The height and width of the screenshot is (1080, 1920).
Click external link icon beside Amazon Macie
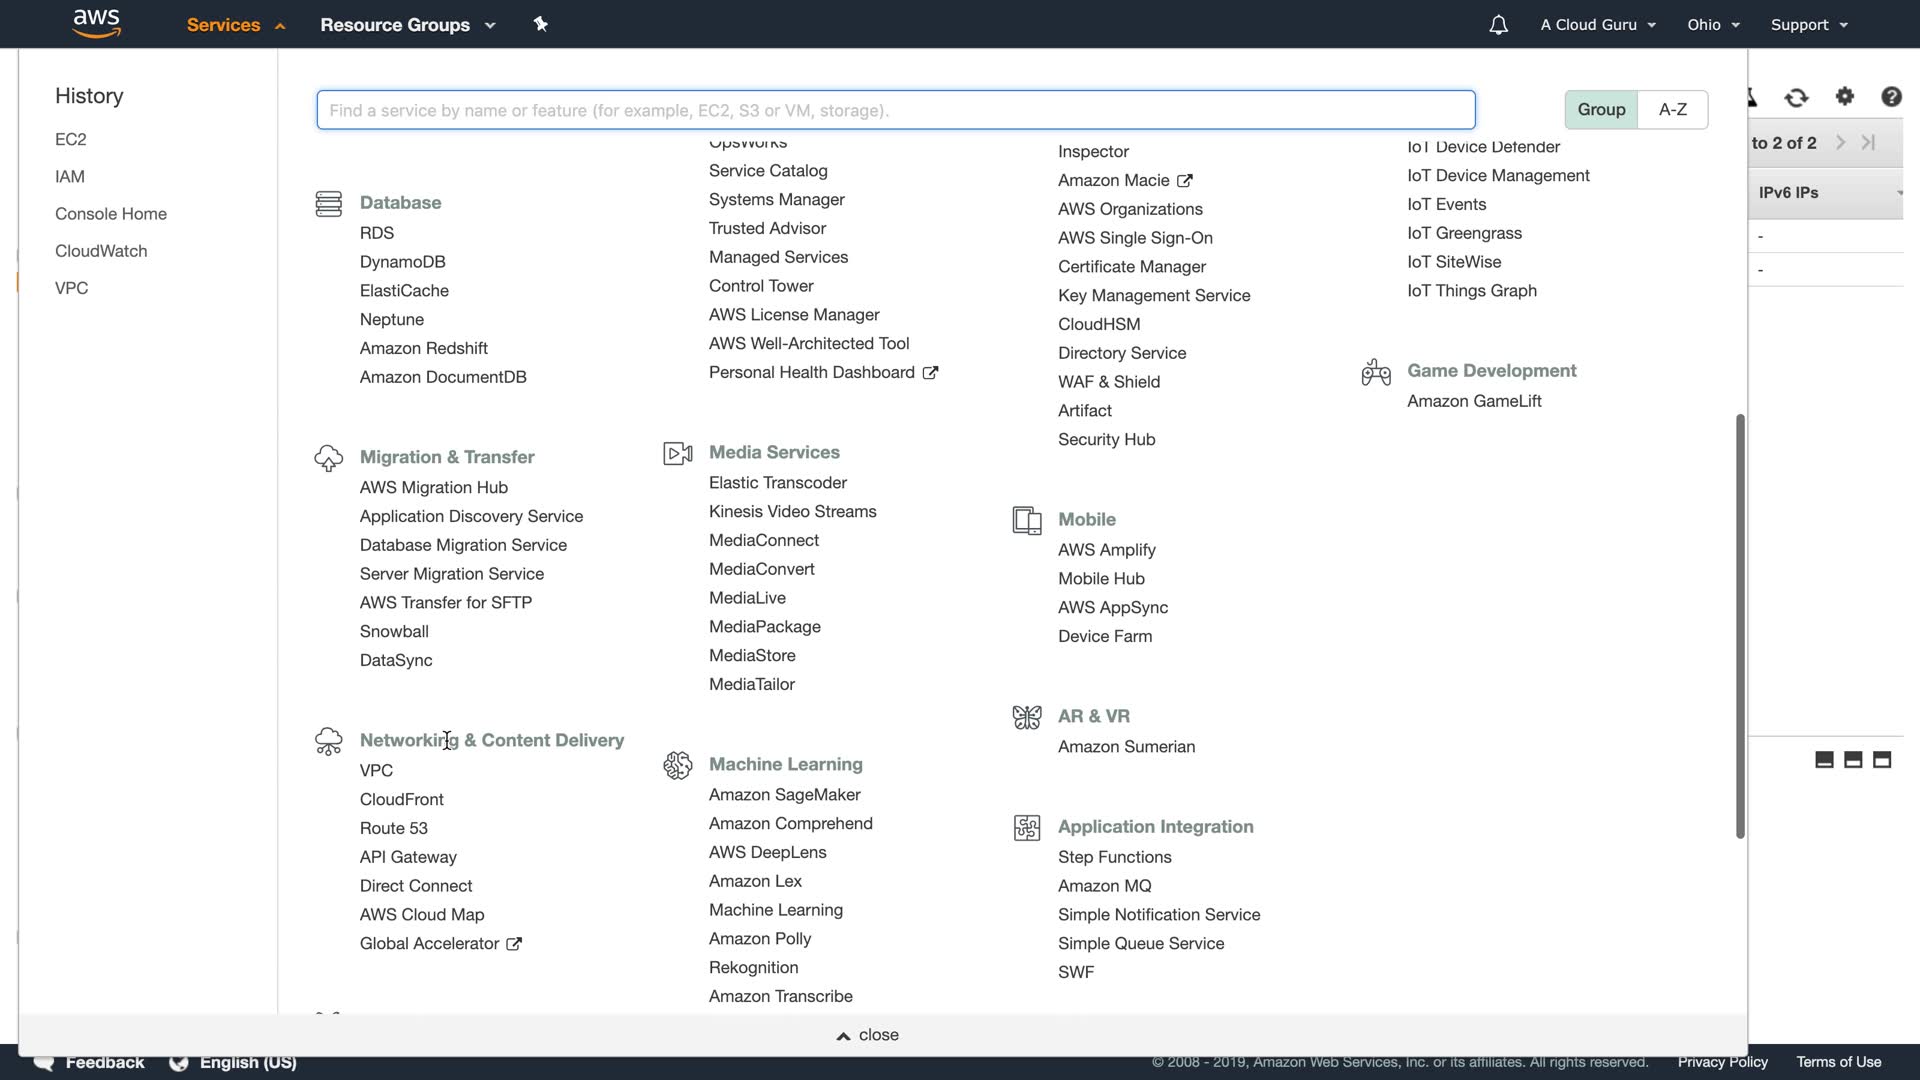click(x=1185, y=181)
